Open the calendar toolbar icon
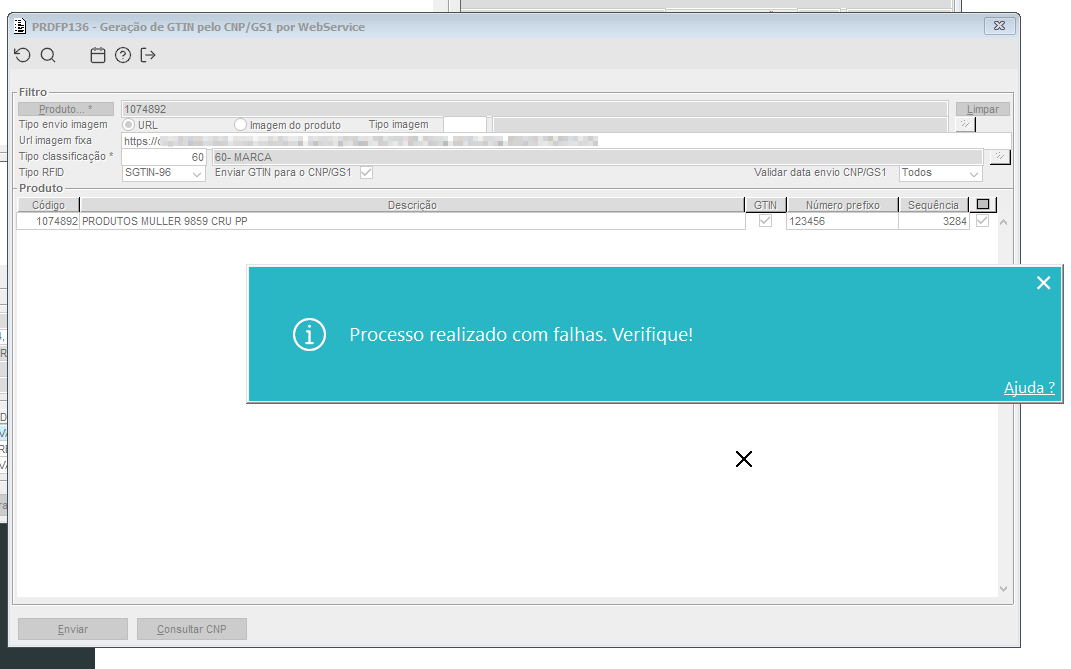The image size is (1071, 669). [x=98, y=55]
